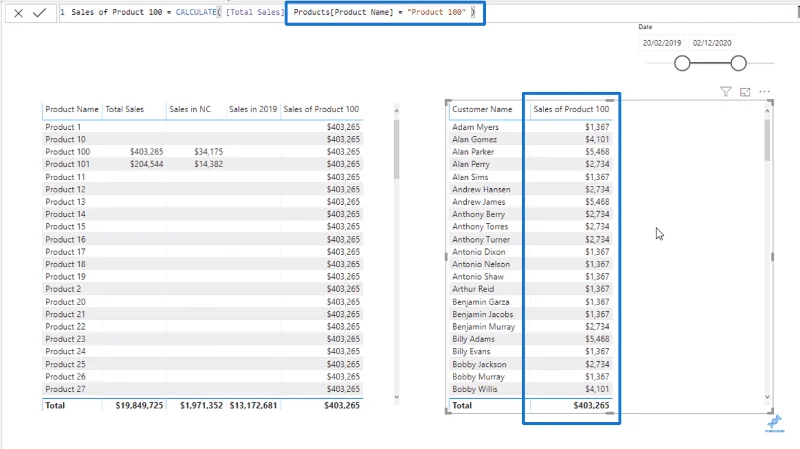This screenshot has width=800, height=449.
Task: Select the Product 2 row
Action: tap(203, 289)
